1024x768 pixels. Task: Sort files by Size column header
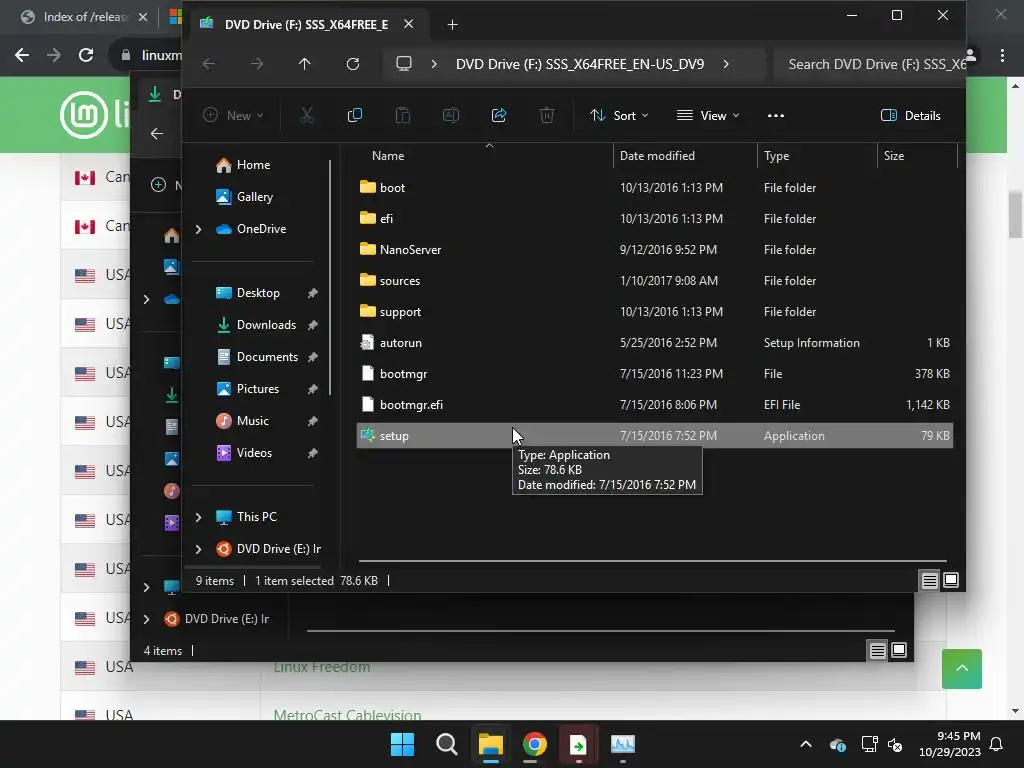[893, 155]
